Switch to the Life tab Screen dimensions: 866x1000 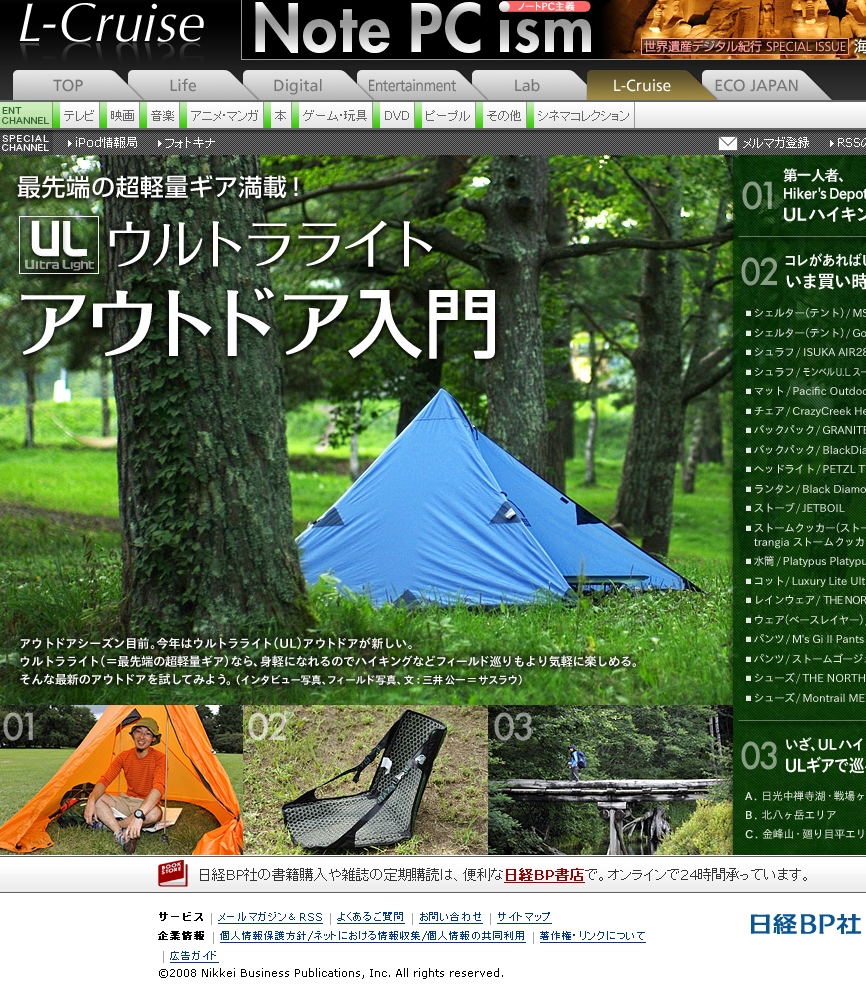183,85
